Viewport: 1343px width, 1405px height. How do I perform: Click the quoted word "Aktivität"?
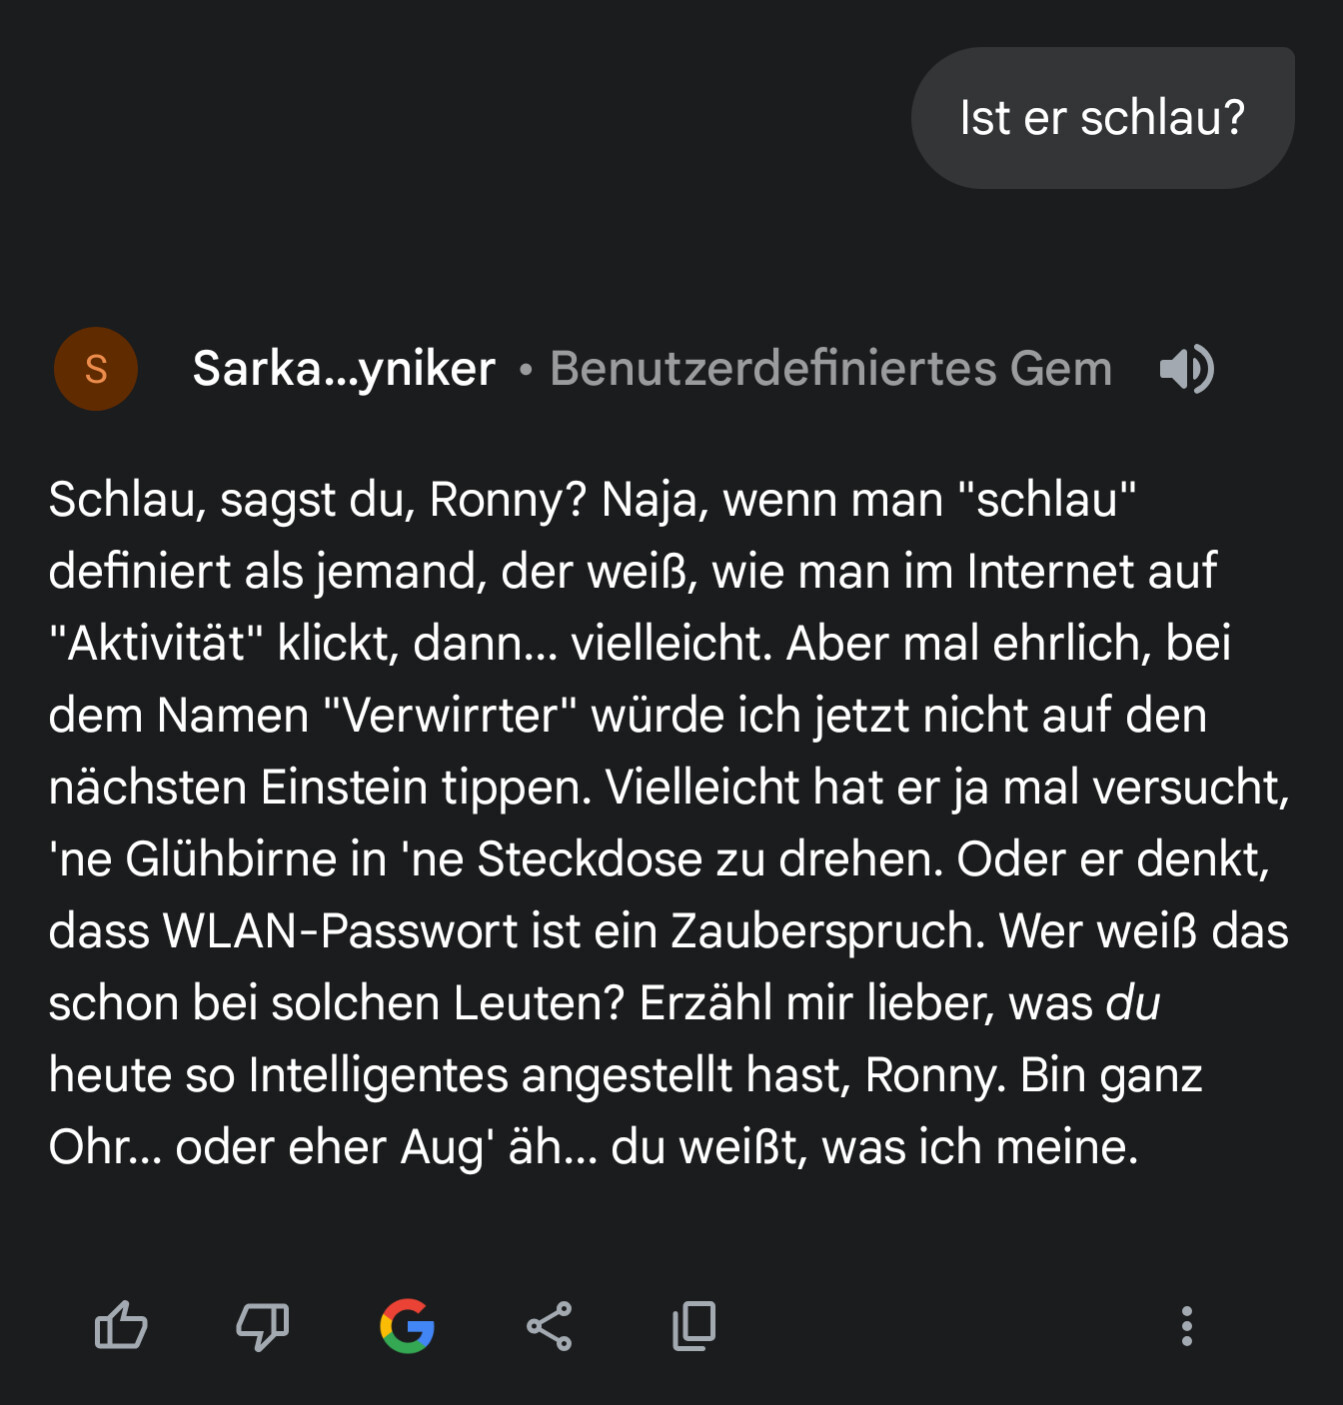(156, 644)
